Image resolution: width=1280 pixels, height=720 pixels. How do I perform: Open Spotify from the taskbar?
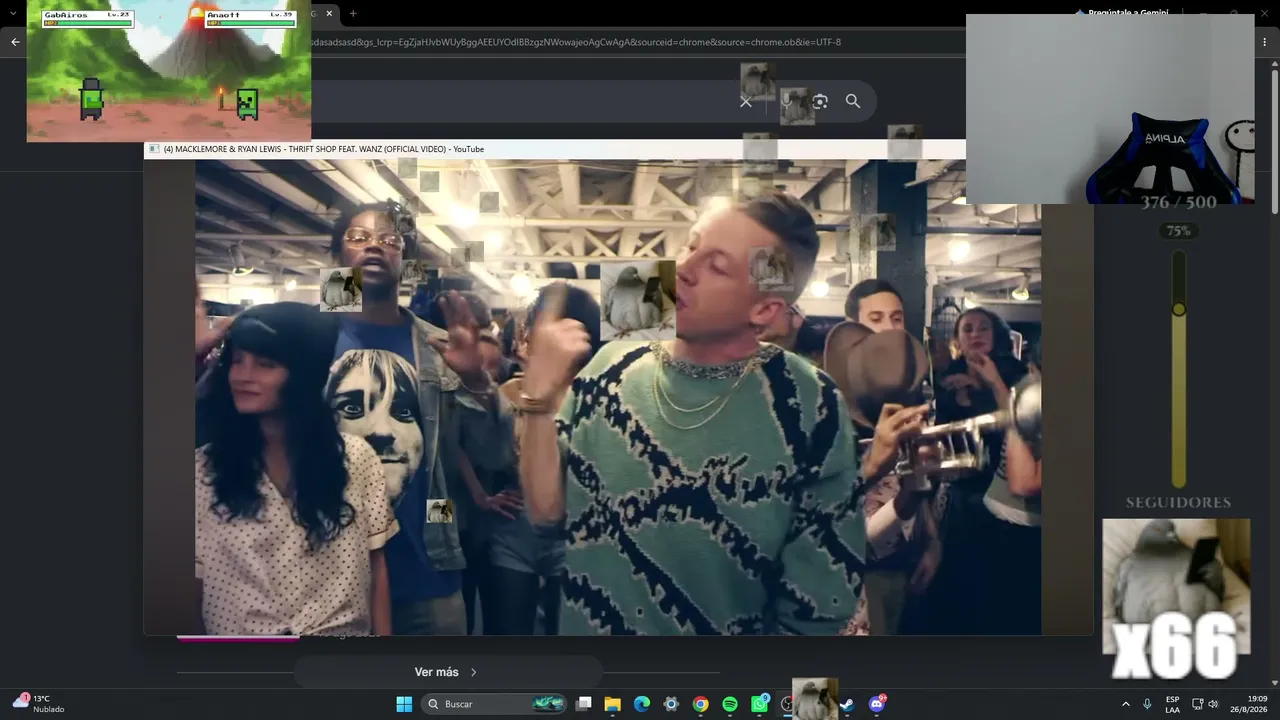click(730, 704)
